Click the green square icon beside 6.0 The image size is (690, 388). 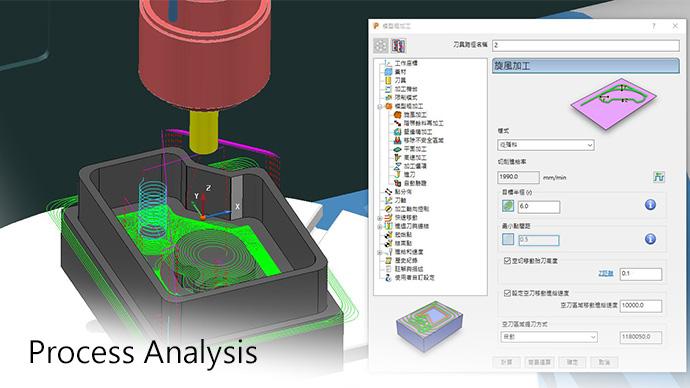(x=508, y=206)
